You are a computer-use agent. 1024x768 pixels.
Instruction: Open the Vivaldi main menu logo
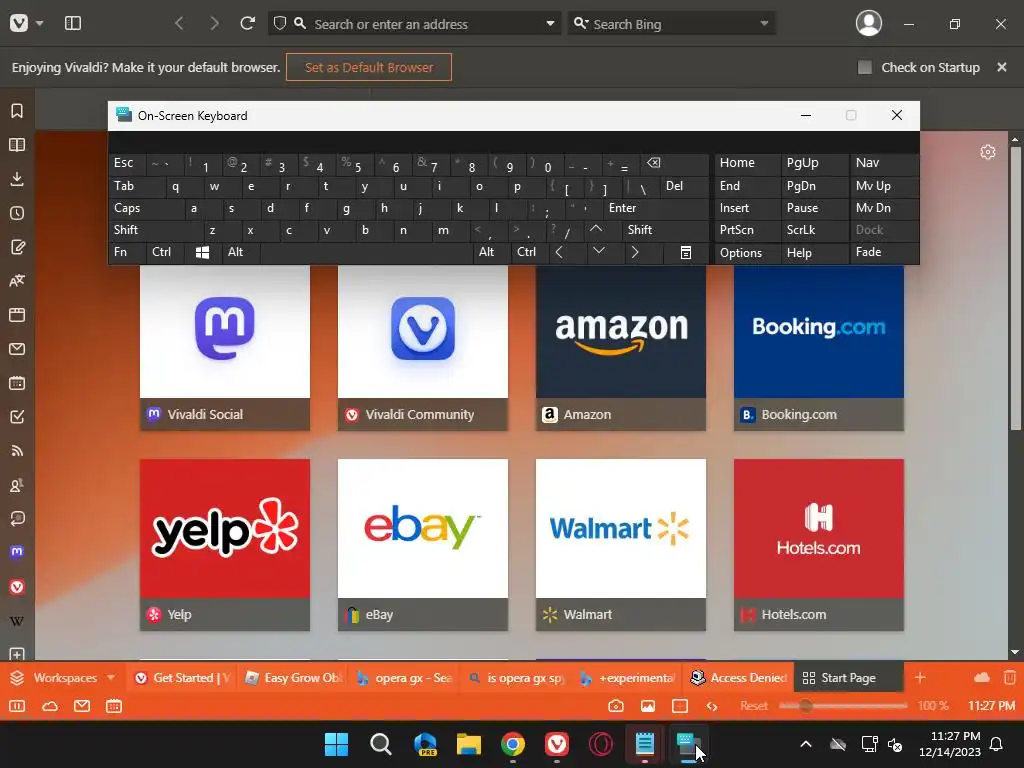[x=19, y=24]
